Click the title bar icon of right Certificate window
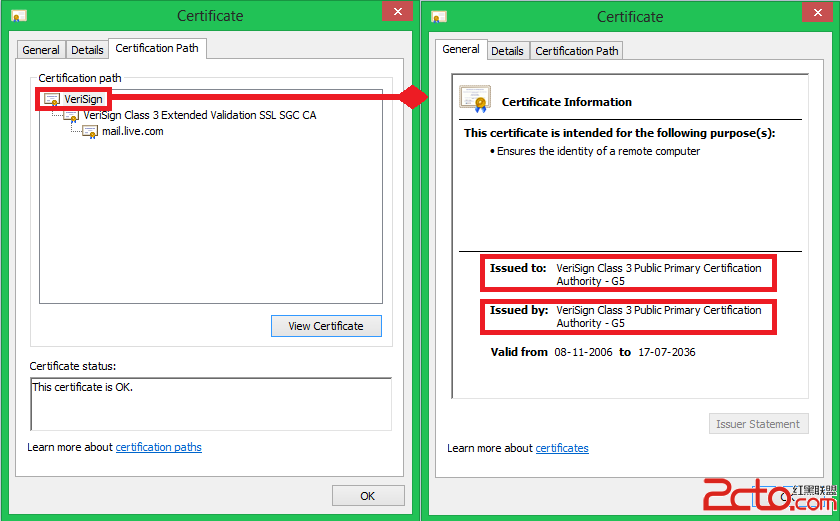This screenshot has height=521, width=840. tap(439, 17)
